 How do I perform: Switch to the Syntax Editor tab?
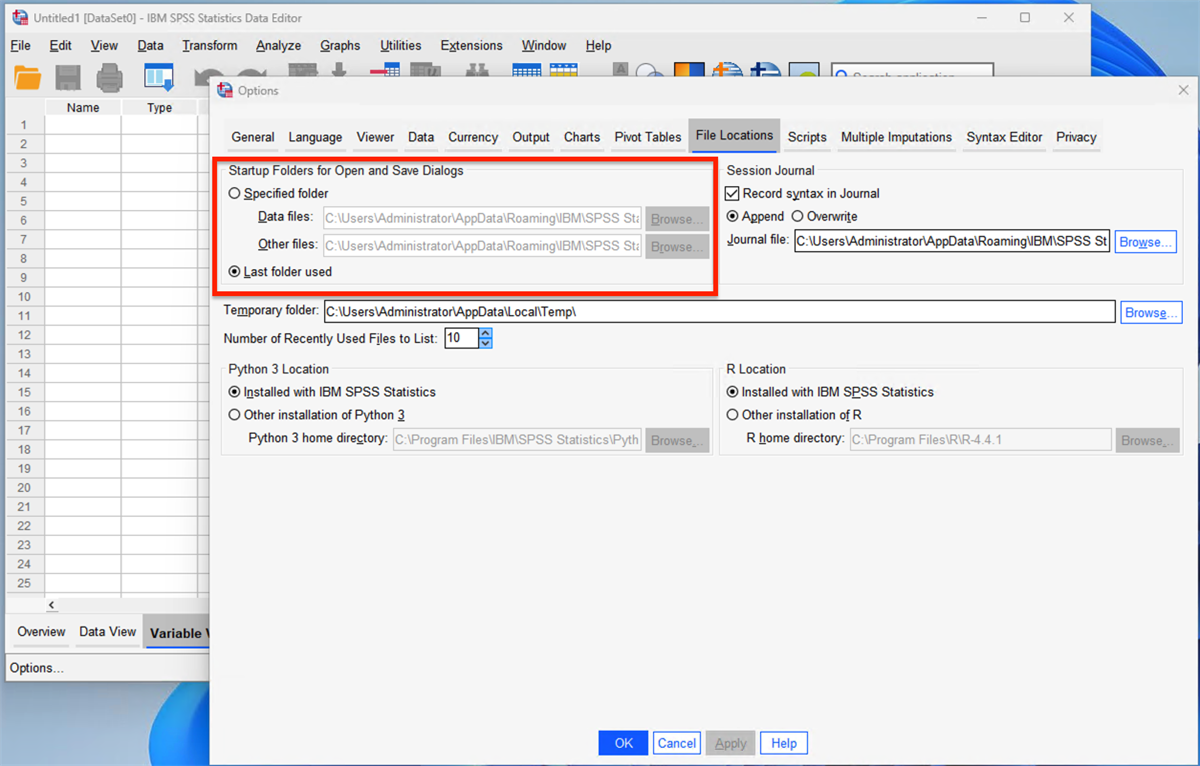pyautogui.click(x=1004, y=137)
